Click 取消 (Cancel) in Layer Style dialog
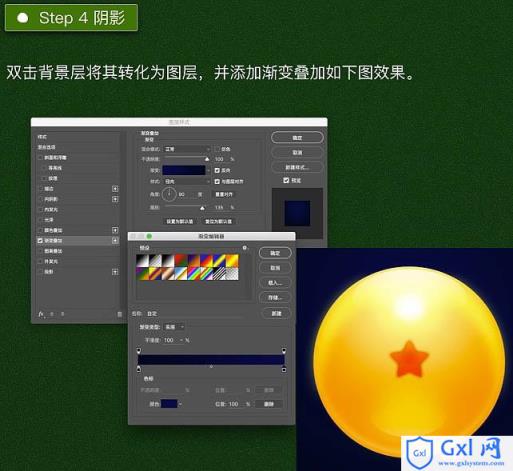Screen dimensions: 513x471 pos(297,152)
